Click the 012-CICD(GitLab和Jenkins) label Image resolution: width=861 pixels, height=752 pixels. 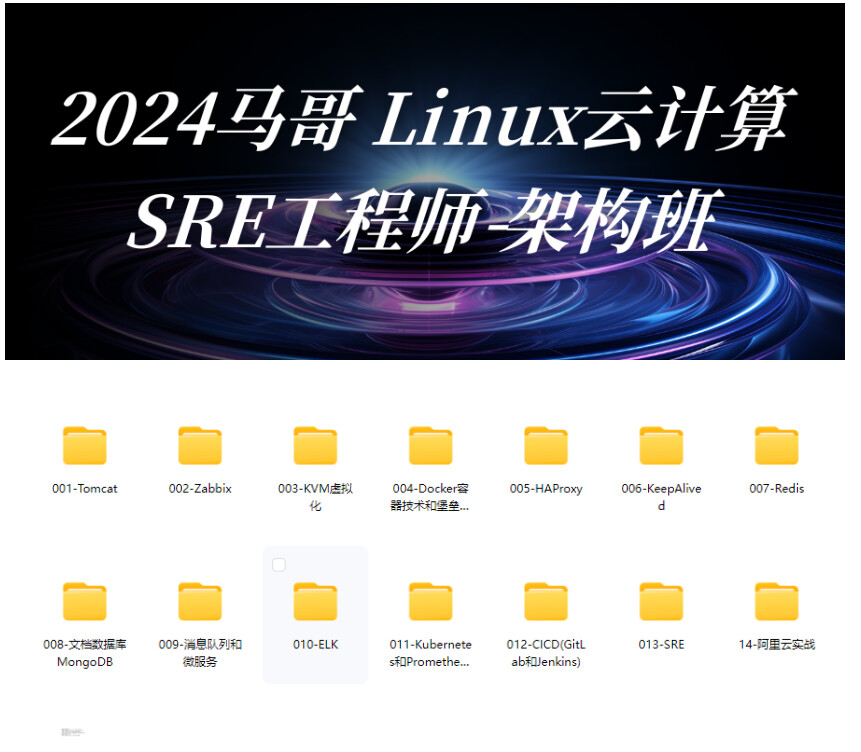coord(546,653)
